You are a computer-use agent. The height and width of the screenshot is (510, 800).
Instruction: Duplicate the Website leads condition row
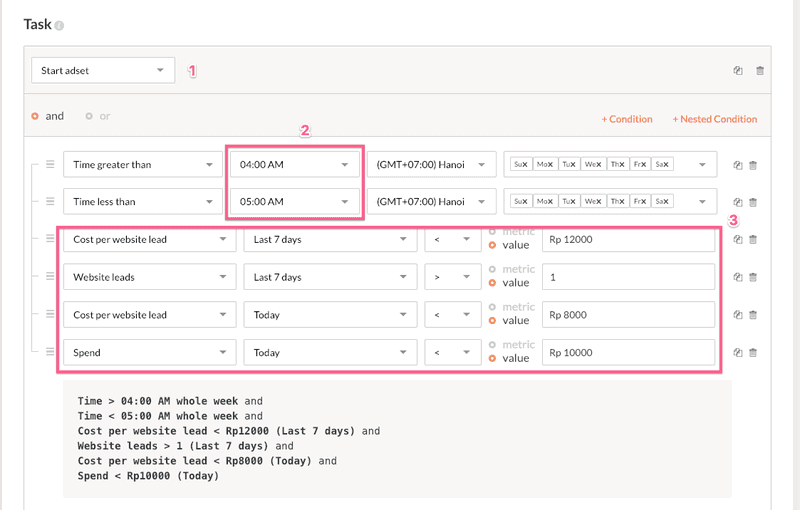(737, 277)
